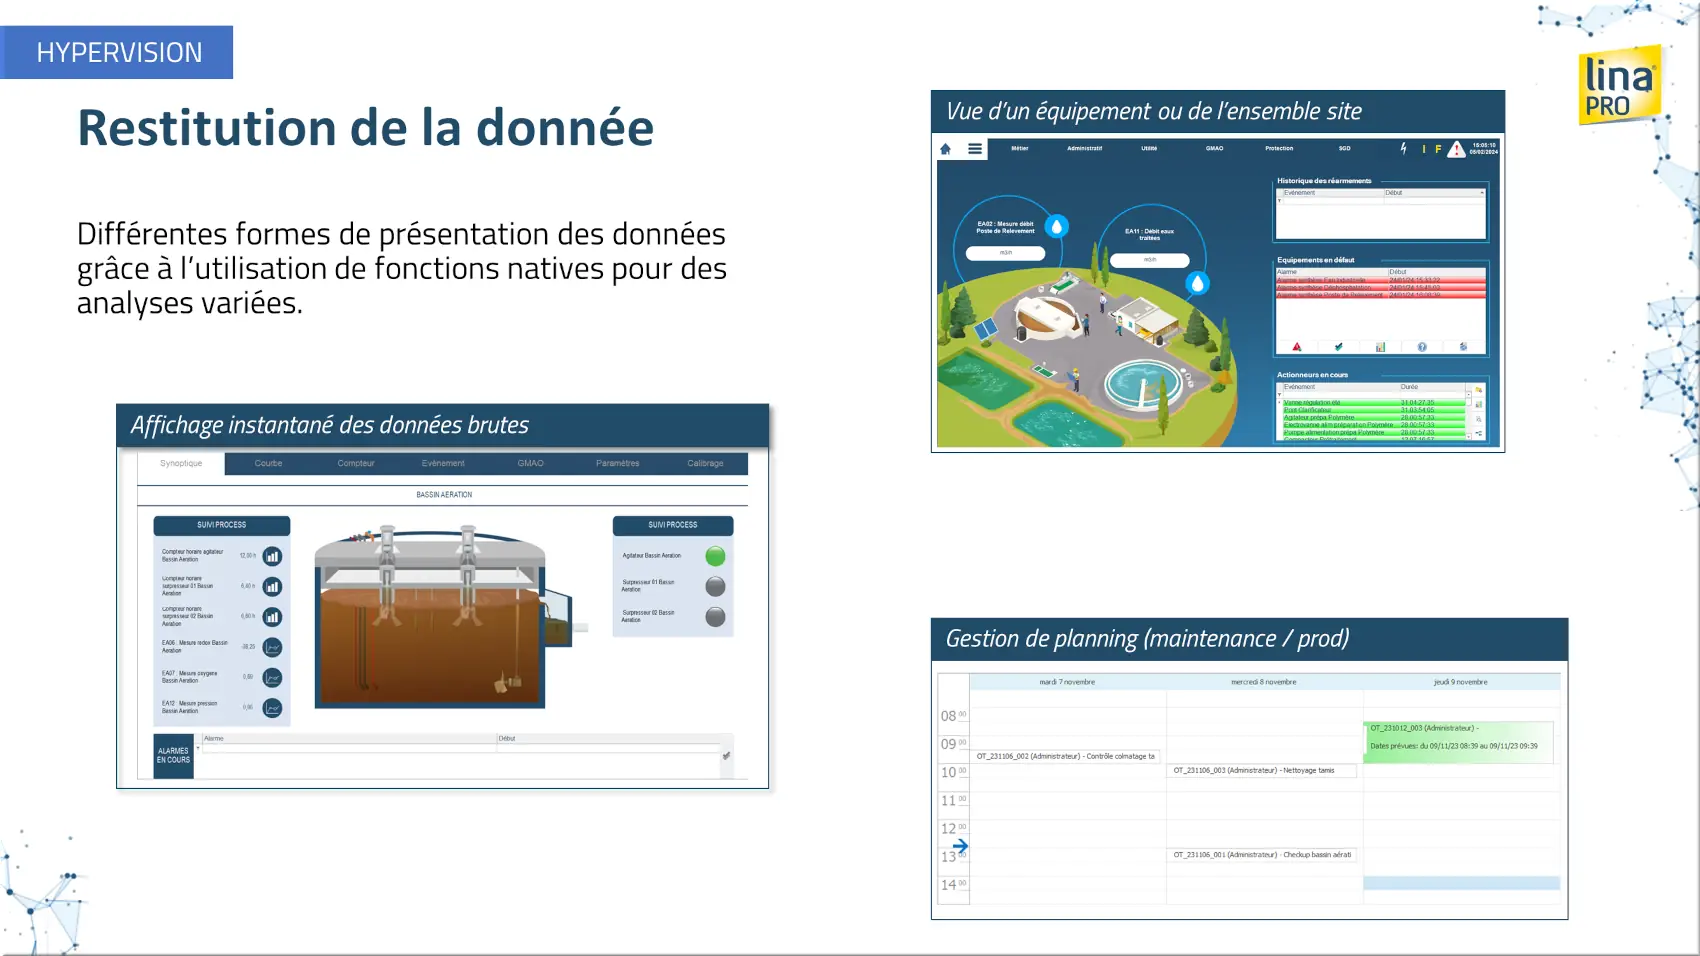
Task: Click the water drop icon on EA11 gauge
Action: click(x=1197, y=283)
